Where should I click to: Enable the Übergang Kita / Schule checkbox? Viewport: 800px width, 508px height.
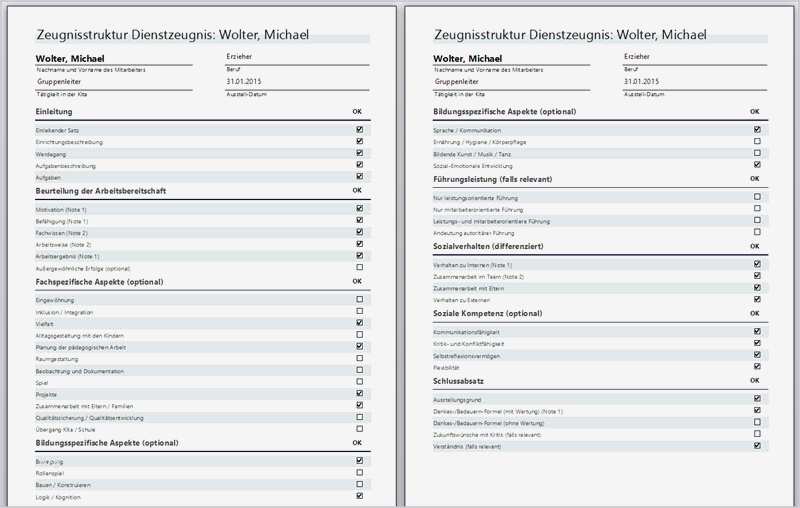(x=360, y=428)
